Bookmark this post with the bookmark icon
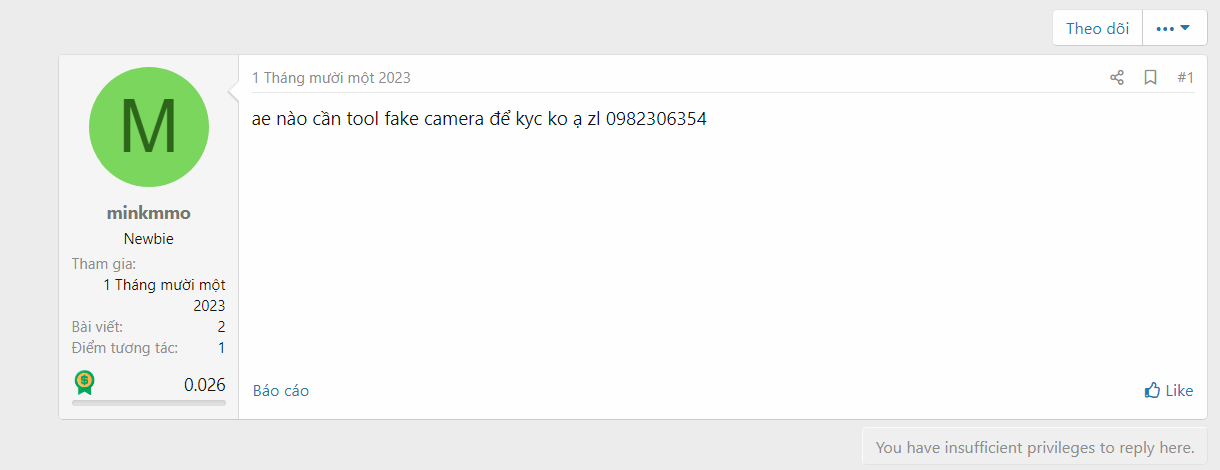The height and width of the screenshot is (470, 1220). pyautogui.click(x=1150, y=78)
